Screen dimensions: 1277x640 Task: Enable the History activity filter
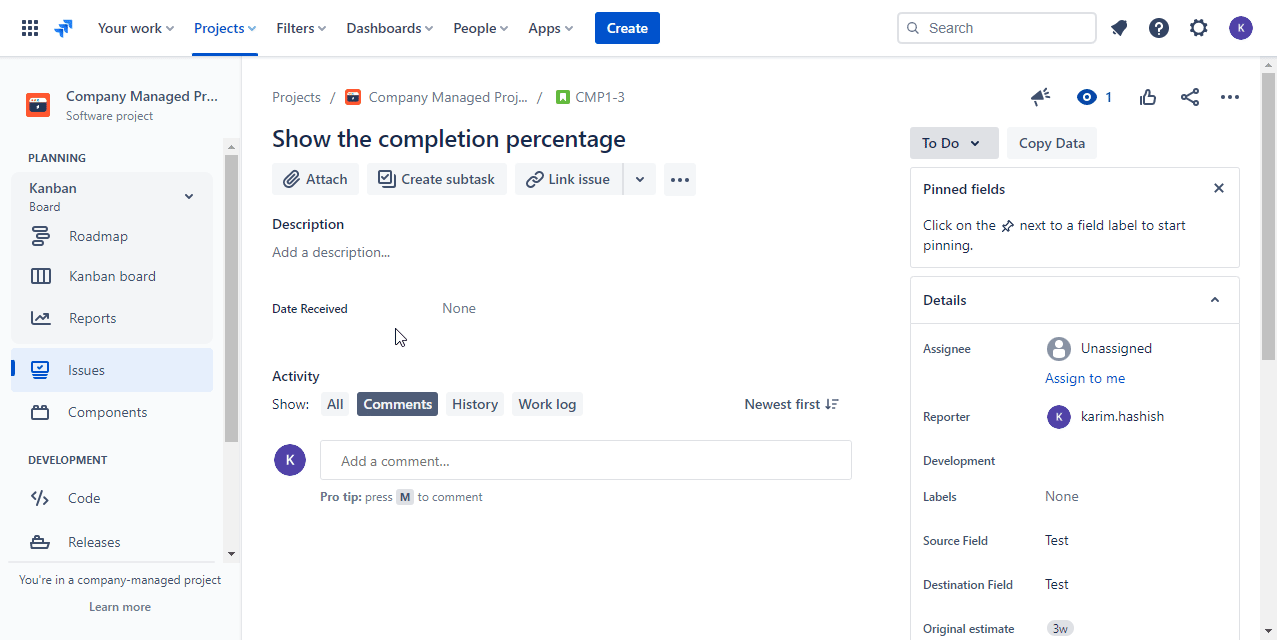pyautogui.click(x=474, y=403)
